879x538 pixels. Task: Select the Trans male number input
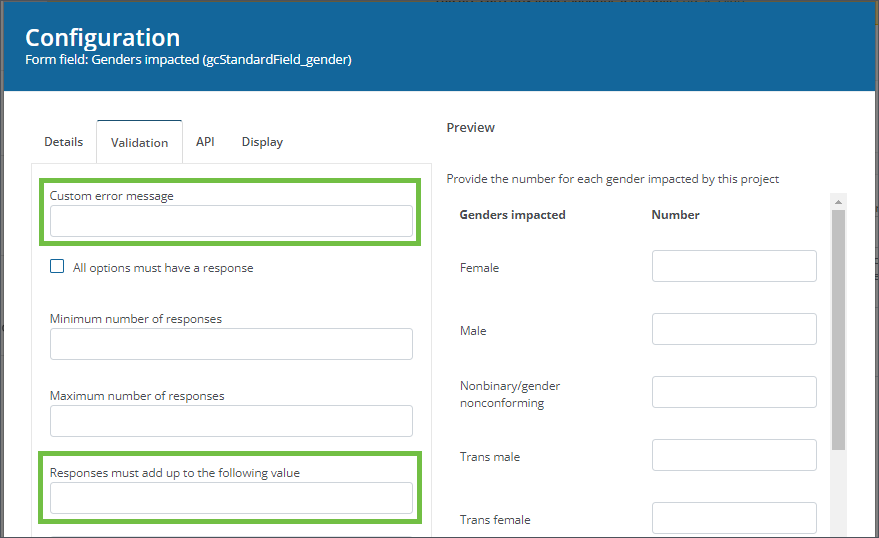click(x=734, y=455)
